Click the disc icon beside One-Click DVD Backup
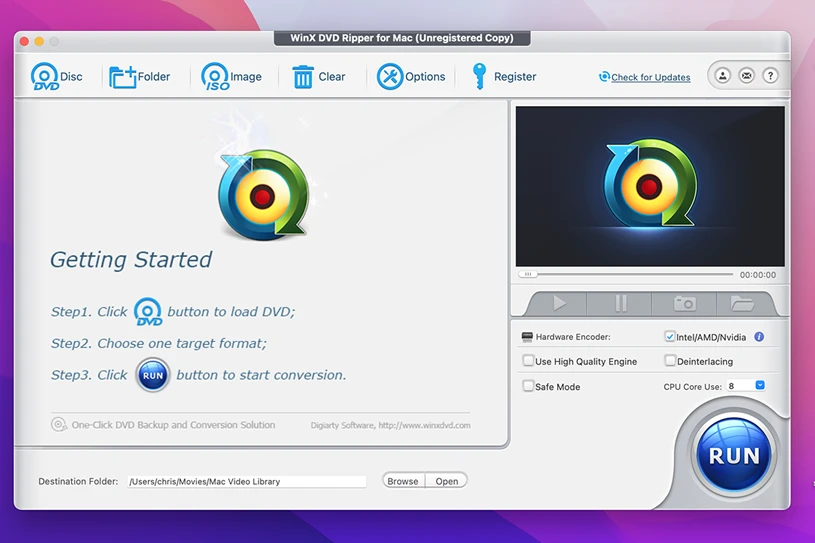The width and height of the screenshot is (815, 543). (x=59, y=425)
